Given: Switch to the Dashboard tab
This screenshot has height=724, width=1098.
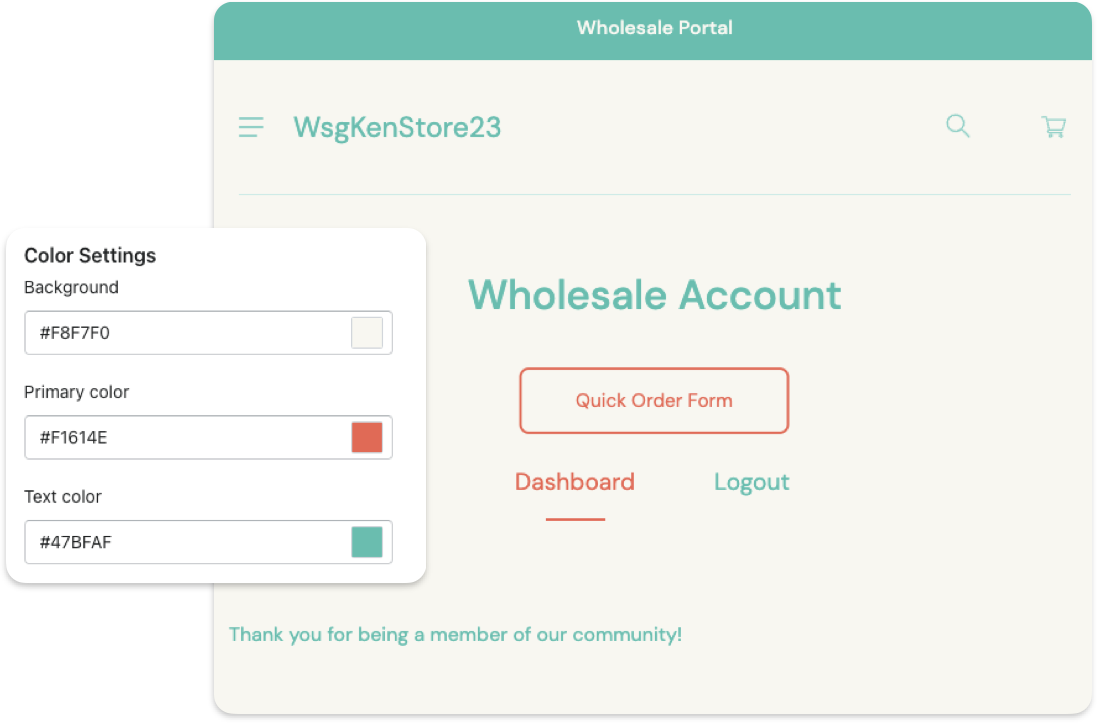Looking at the screenshot, I should click(575, 482).
